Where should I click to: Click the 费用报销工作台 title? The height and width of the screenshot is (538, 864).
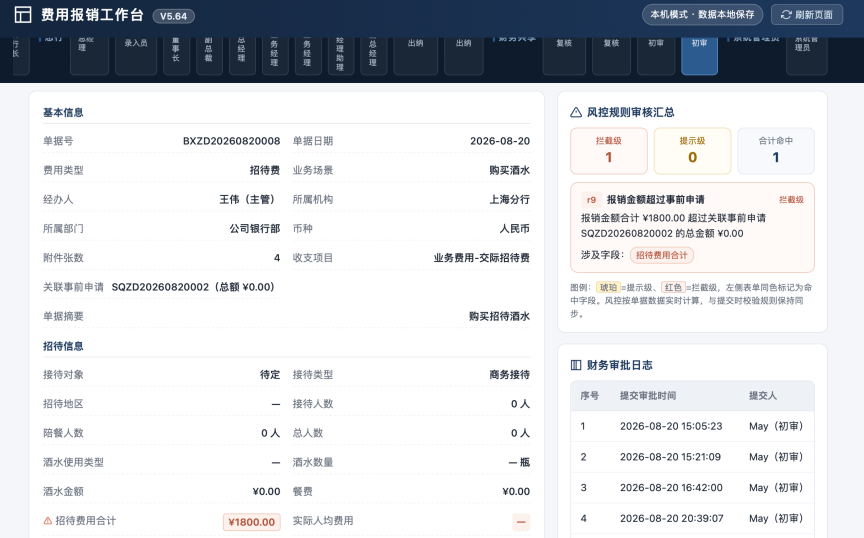tap(93, 15)
